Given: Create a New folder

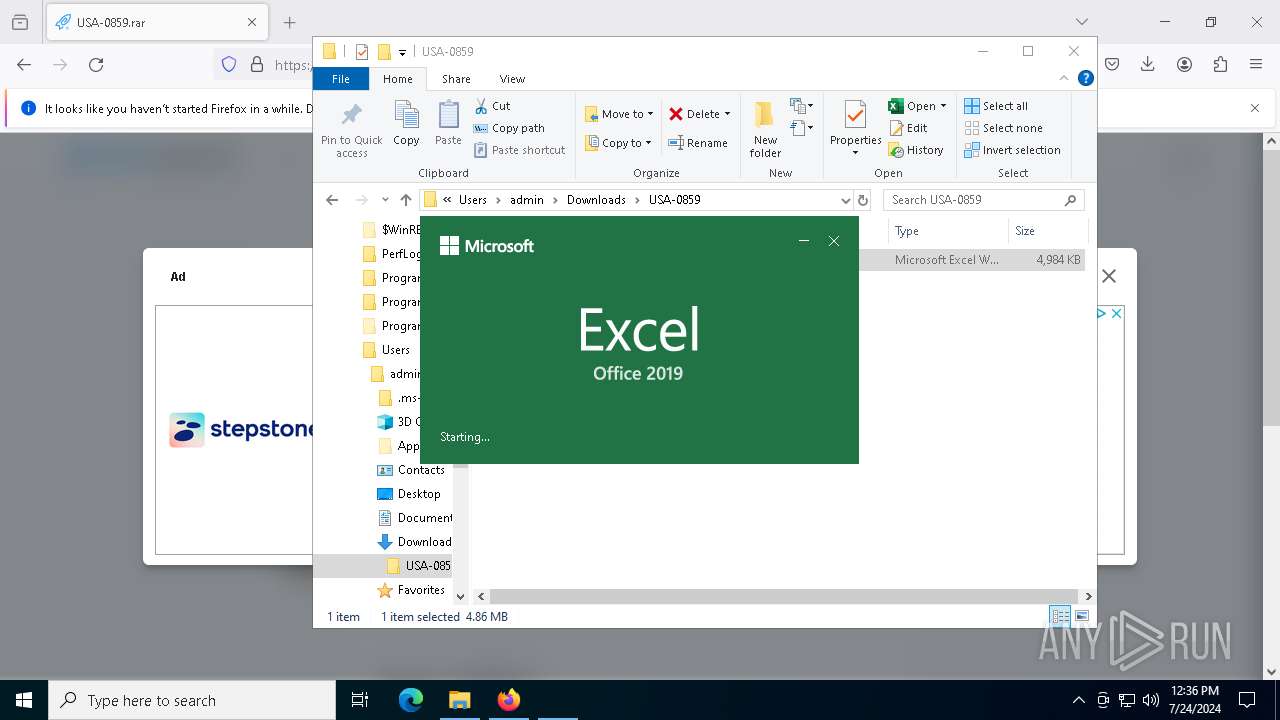Looking at the screenshot, I should tap(765, 129).
